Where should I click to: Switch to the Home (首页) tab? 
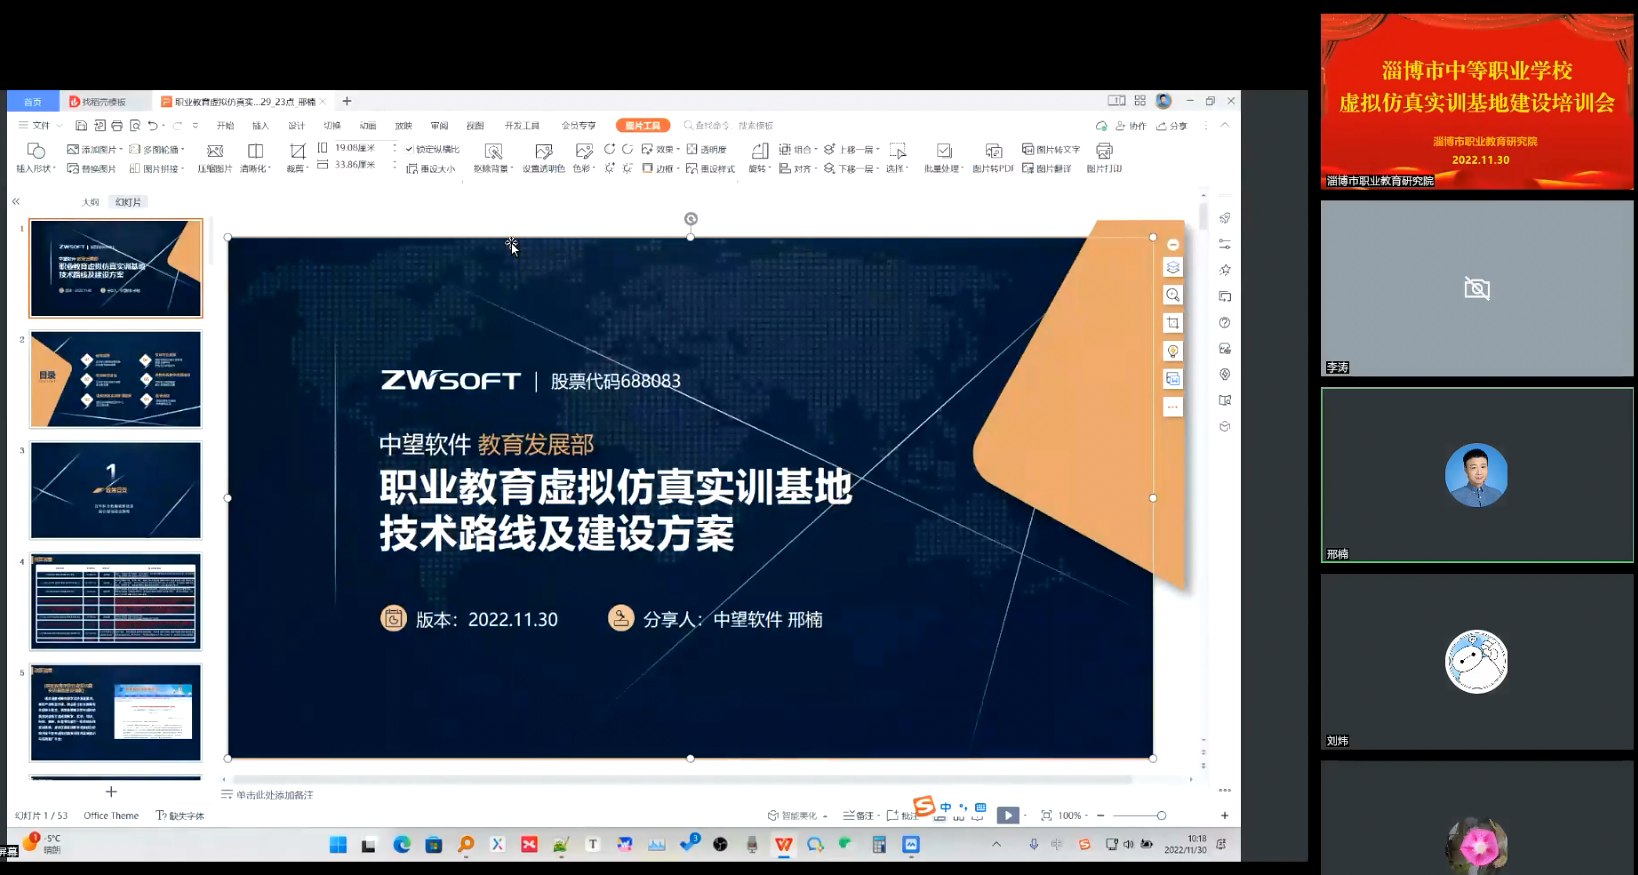[x=33, y=101]
